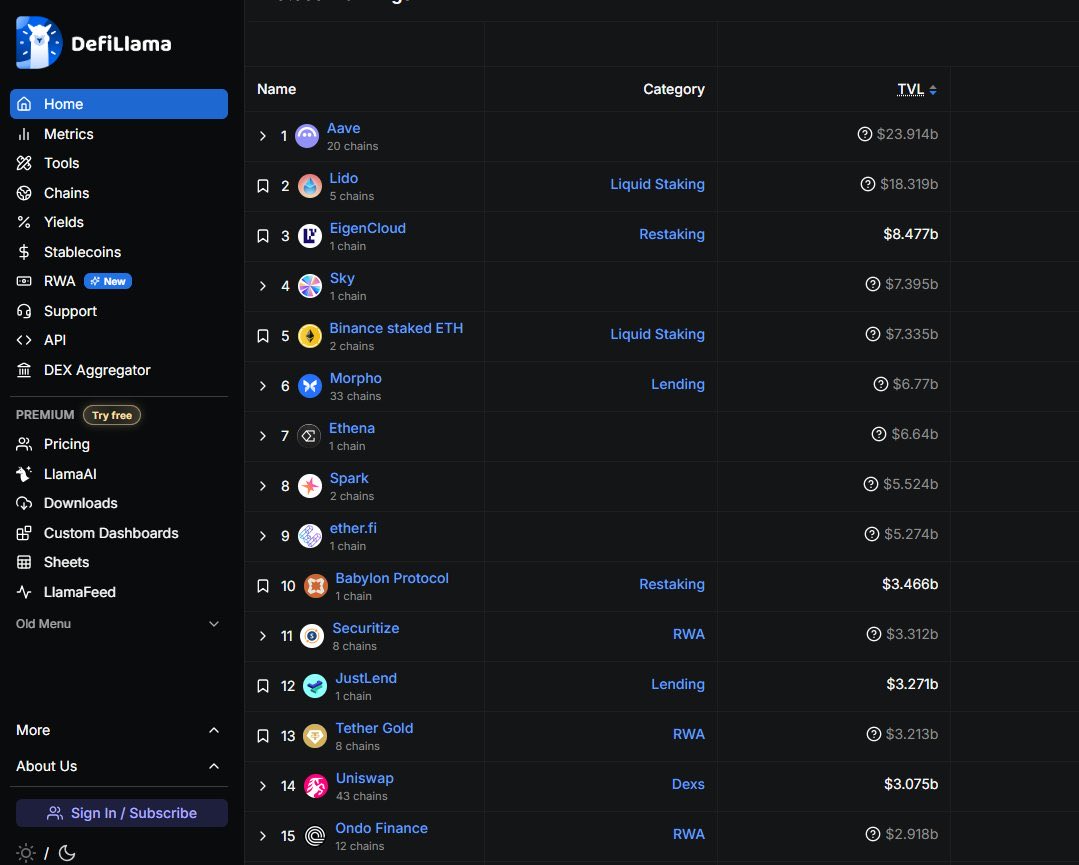Click the EigenCloud logo icon
This screenshot has width=1079, height=865.
pos(310,236)
